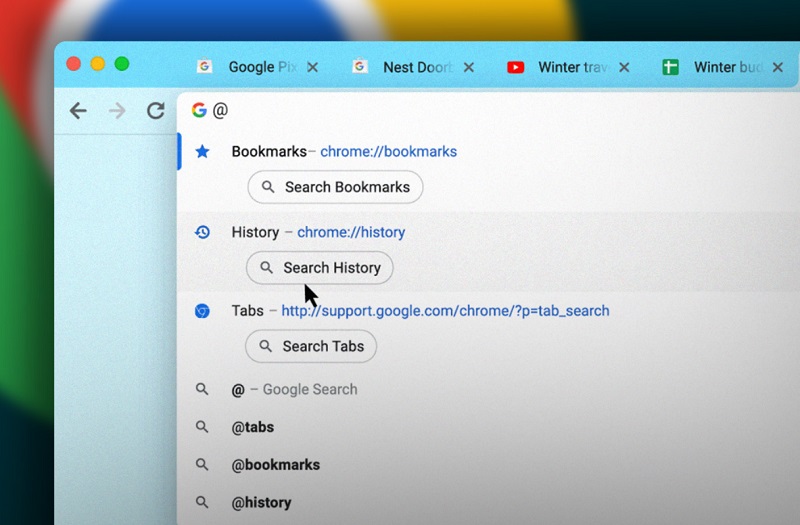The image size is (800, 525).
Task: Click the browser back arrow
Action: coord(78,111)
